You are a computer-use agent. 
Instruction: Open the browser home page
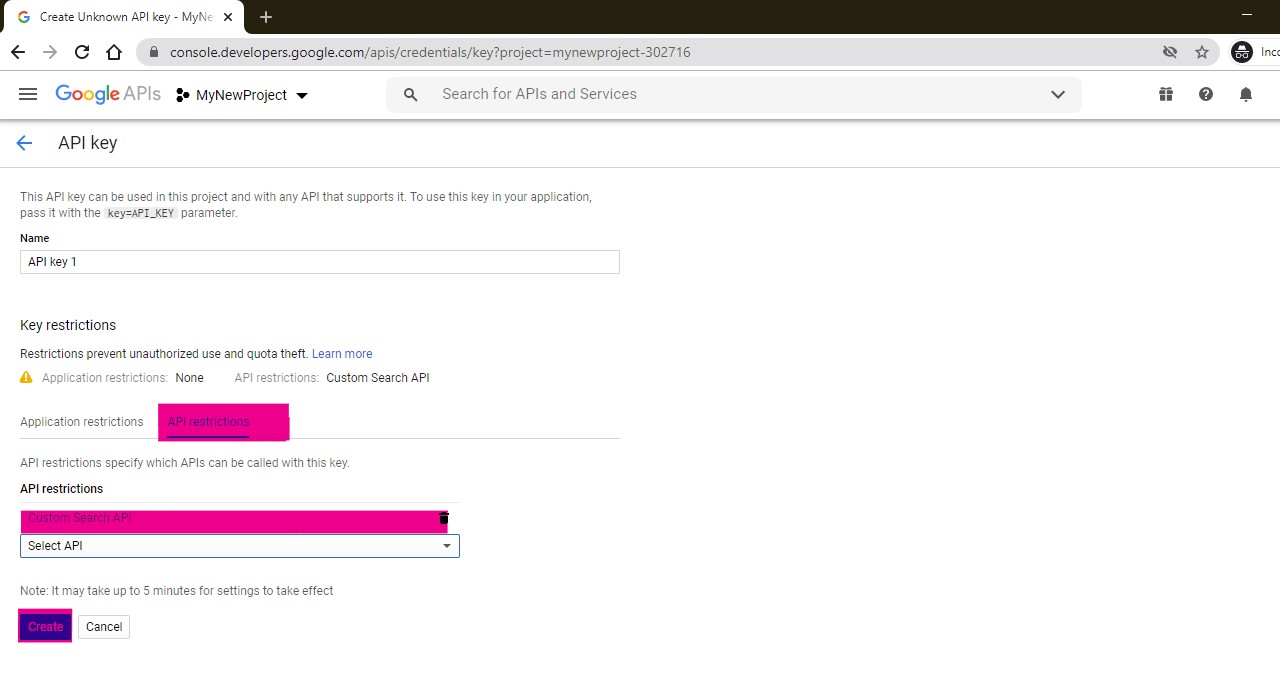click(x=114, y=52)
